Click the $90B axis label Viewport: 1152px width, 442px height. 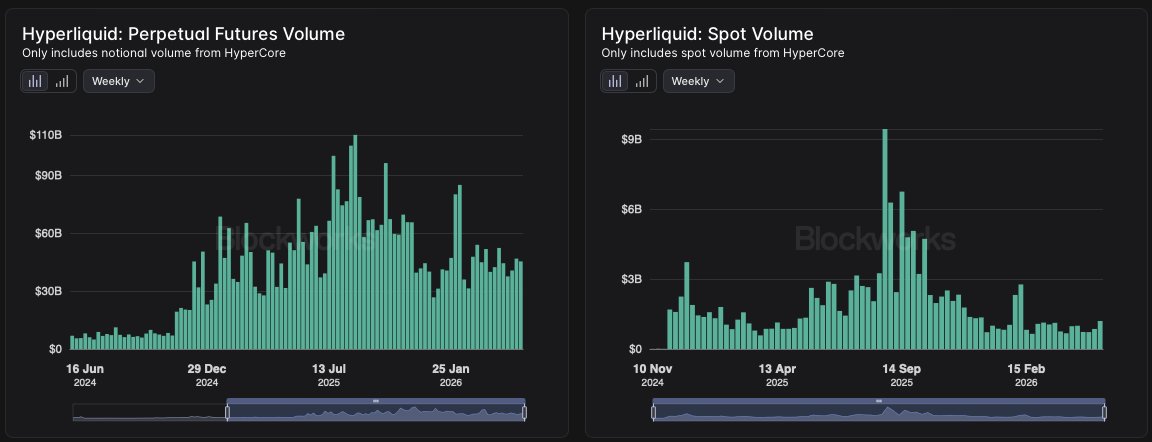(47, 175)
